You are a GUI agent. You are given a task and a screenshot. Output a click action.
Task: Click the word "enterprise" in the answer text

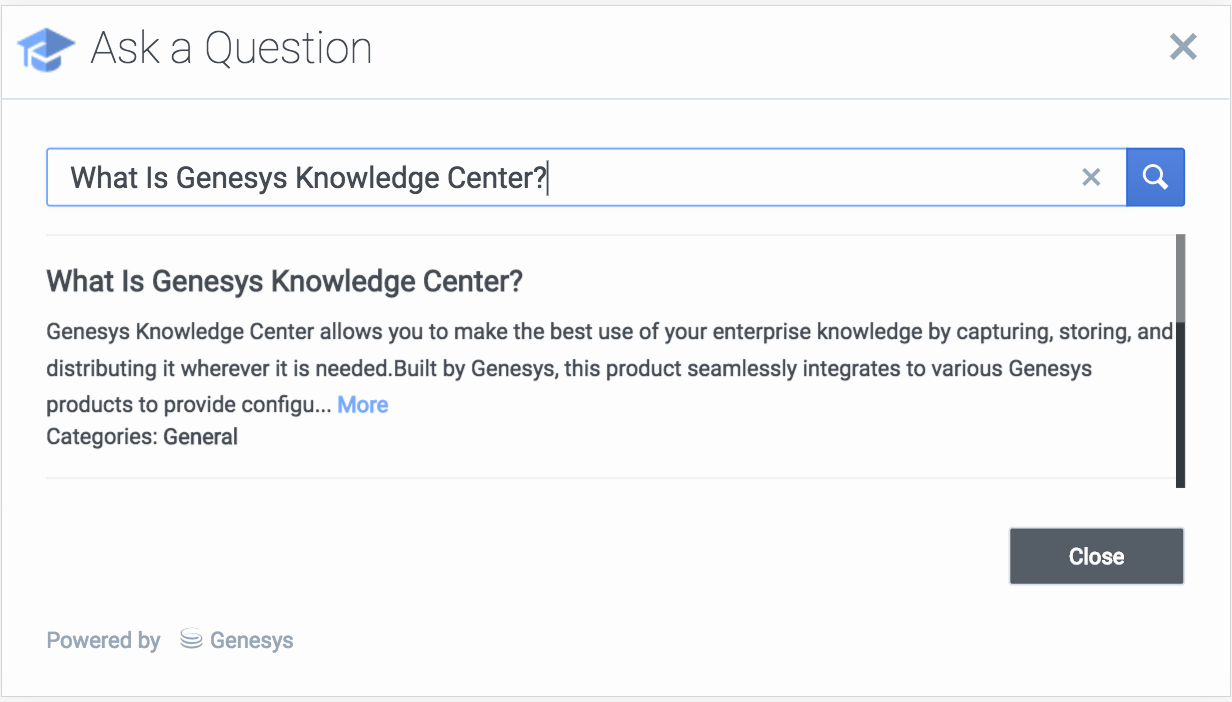pyautogui.click(x=750, y=331)
